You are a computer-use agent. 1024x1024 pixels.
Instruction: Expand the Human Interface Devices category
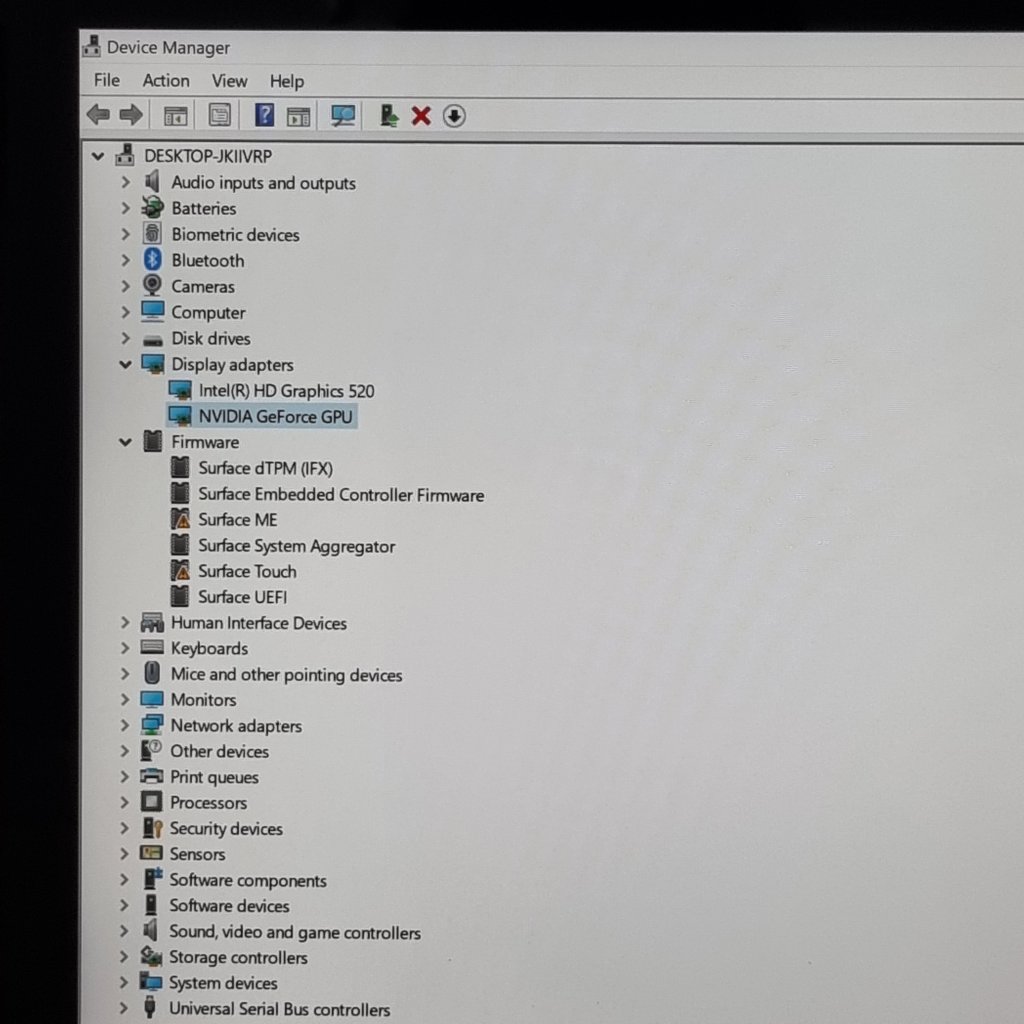[x=125, y=622]
